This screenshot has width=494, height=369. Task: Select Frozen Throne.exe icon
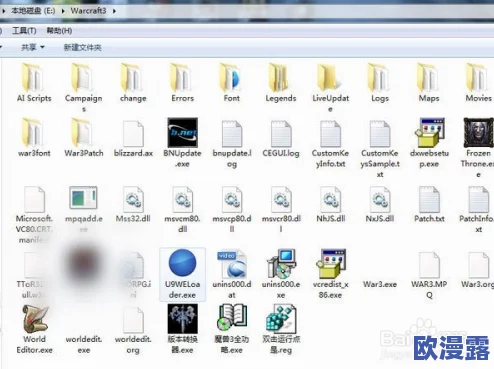click(x=478, y=133)
